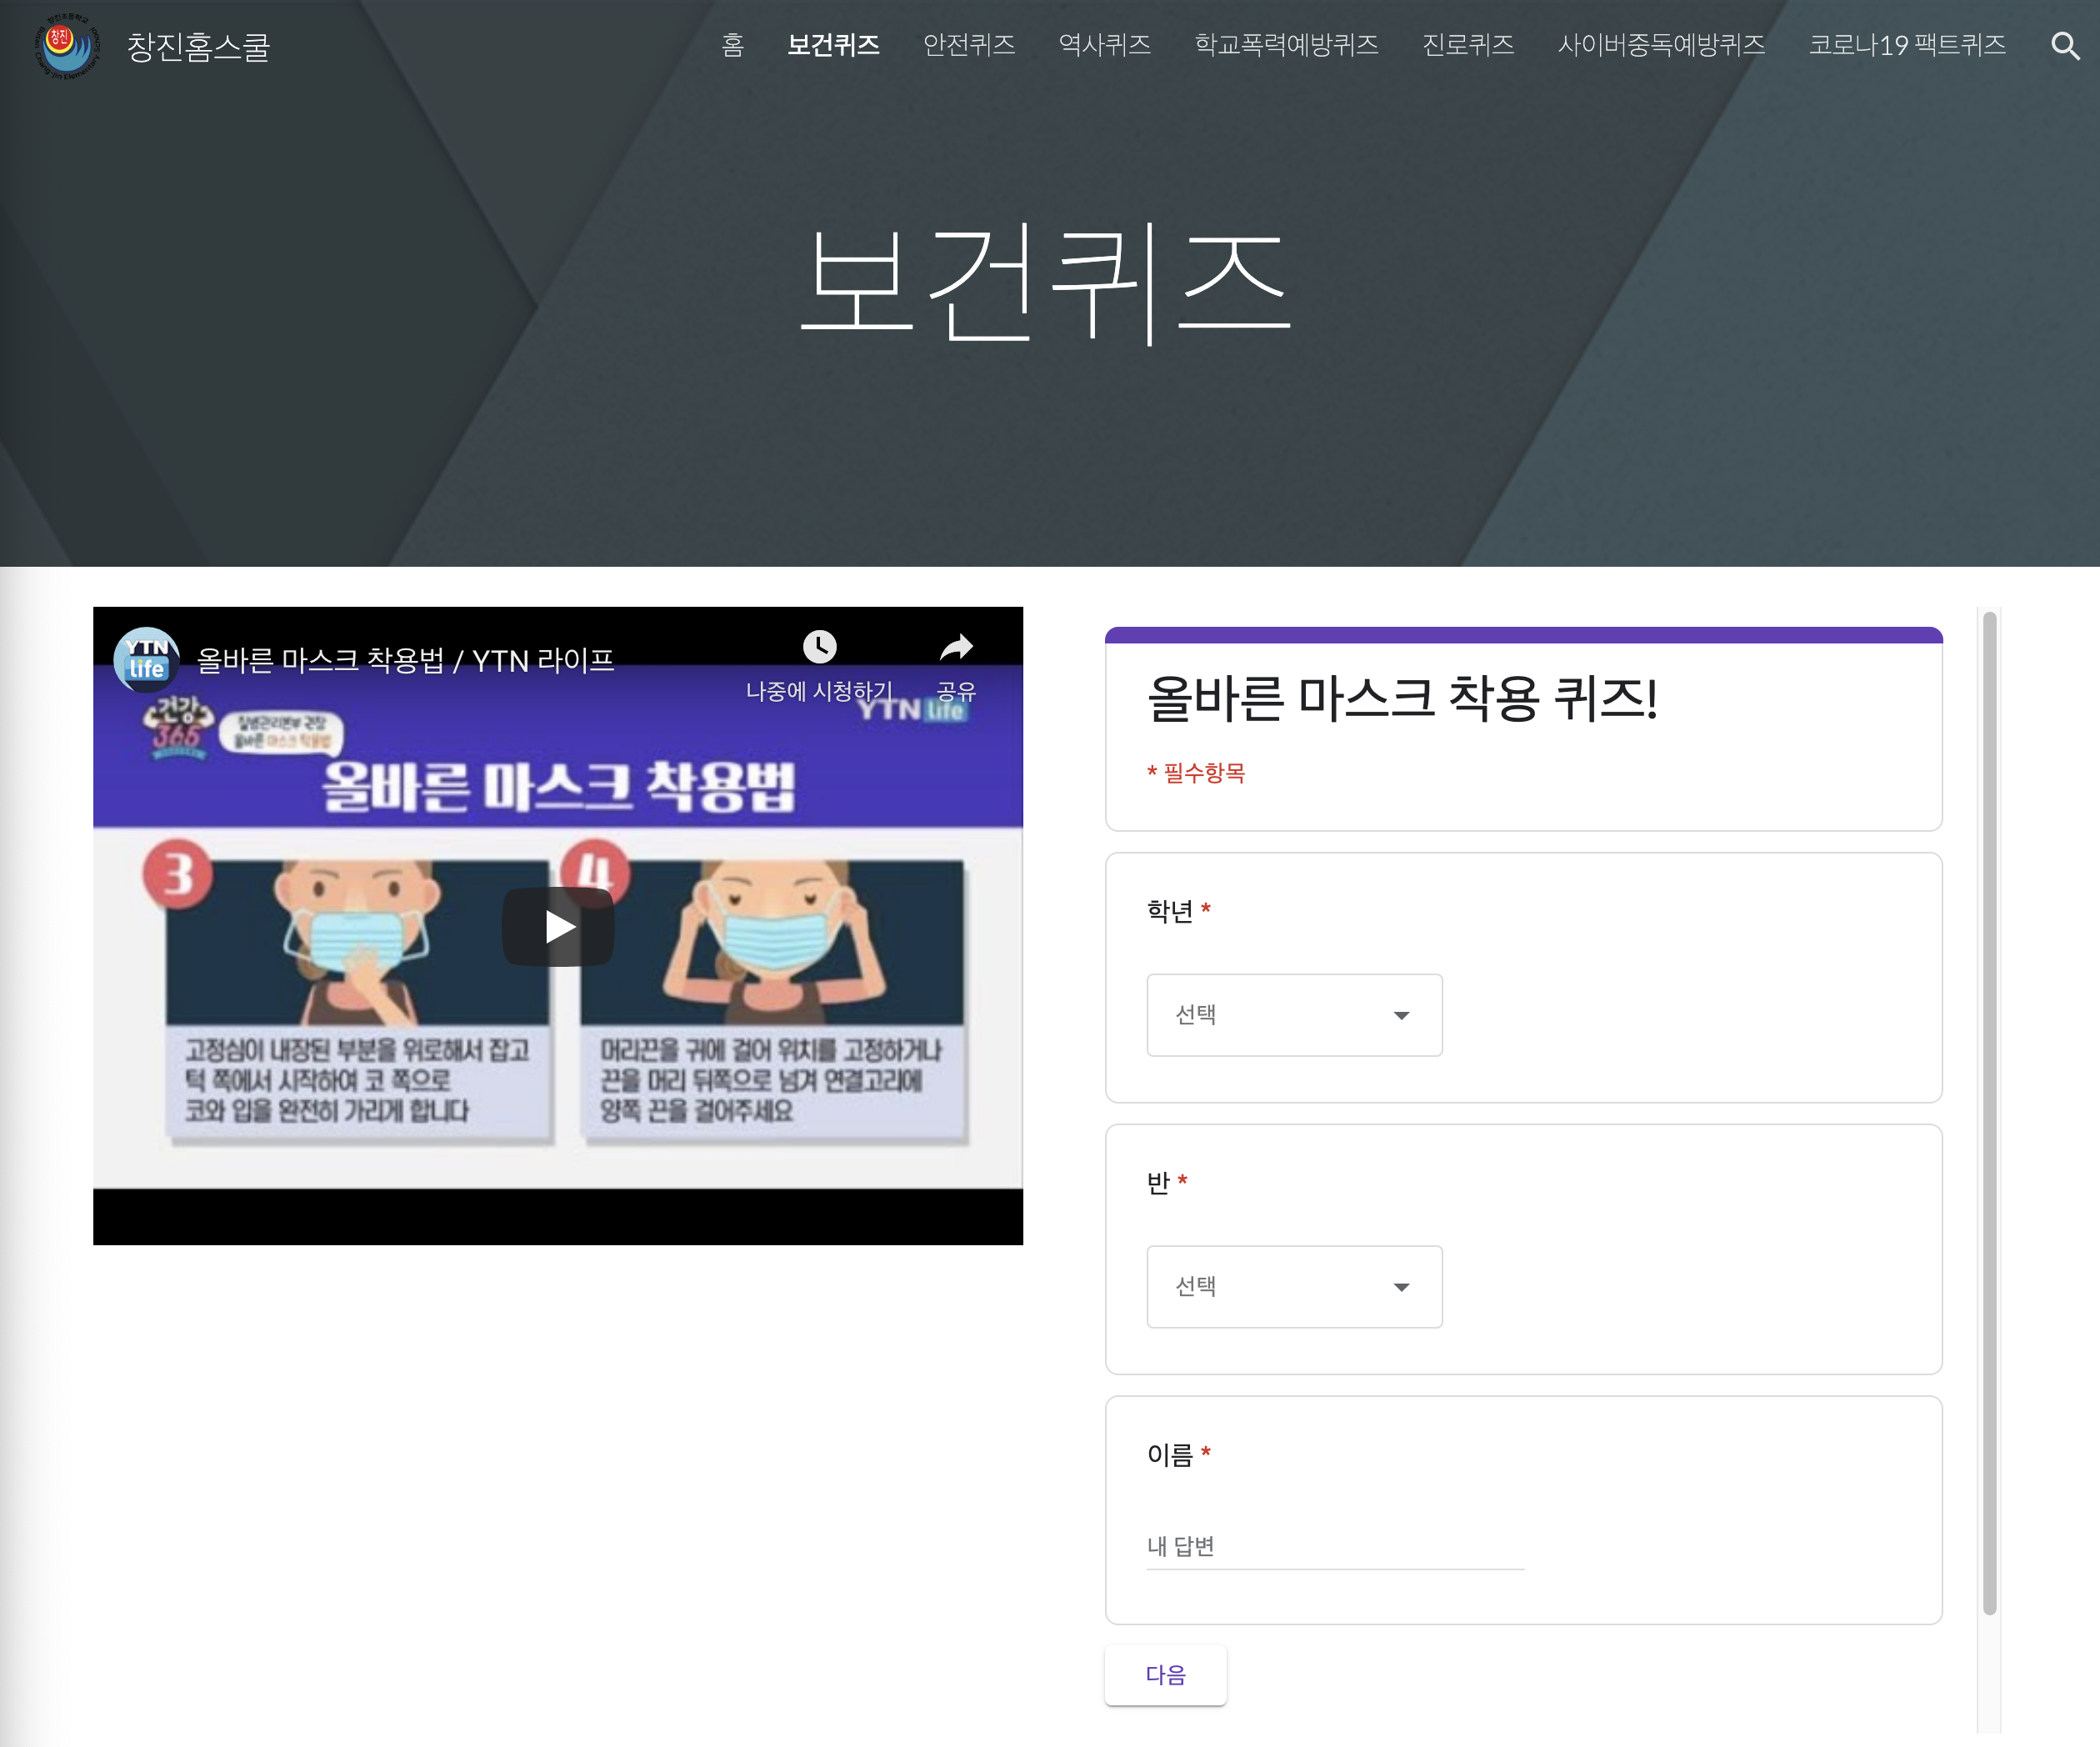Play the mask video
Viewport: 2100px width, 1747px height.
click(558, 927)
